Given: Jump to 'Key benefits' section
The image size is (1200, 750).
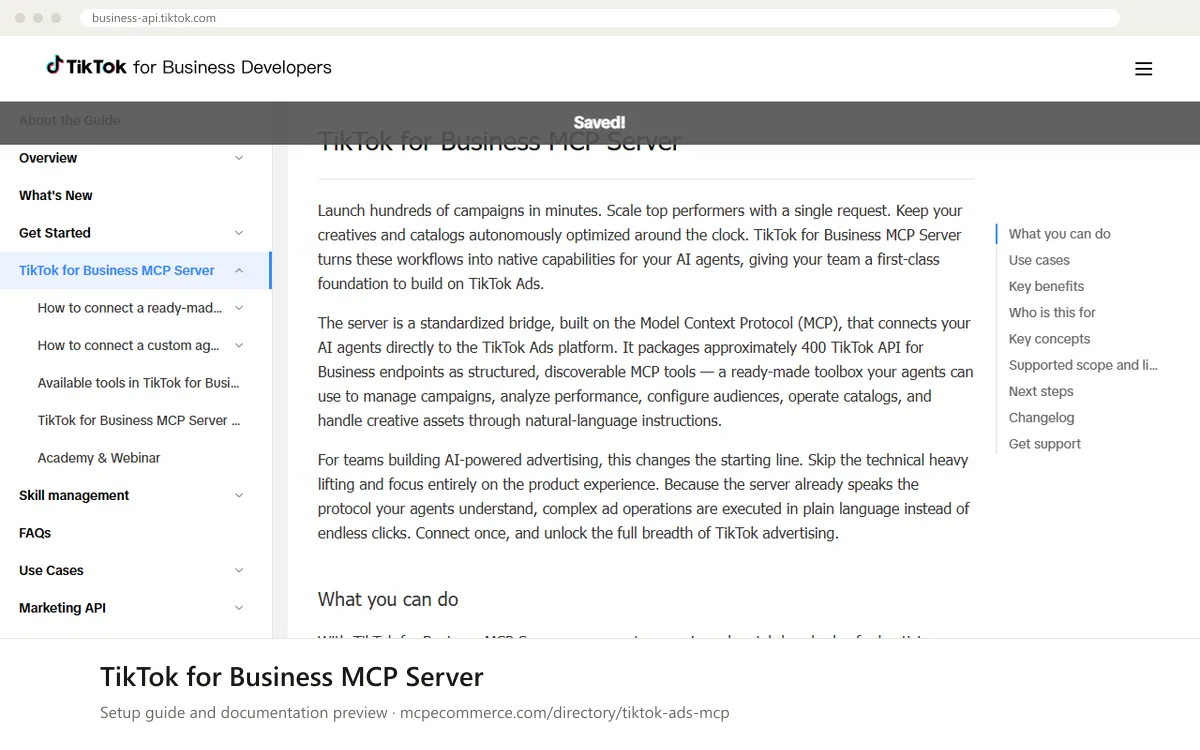Looking at the screenshot, I should [x=1046, y=286].
